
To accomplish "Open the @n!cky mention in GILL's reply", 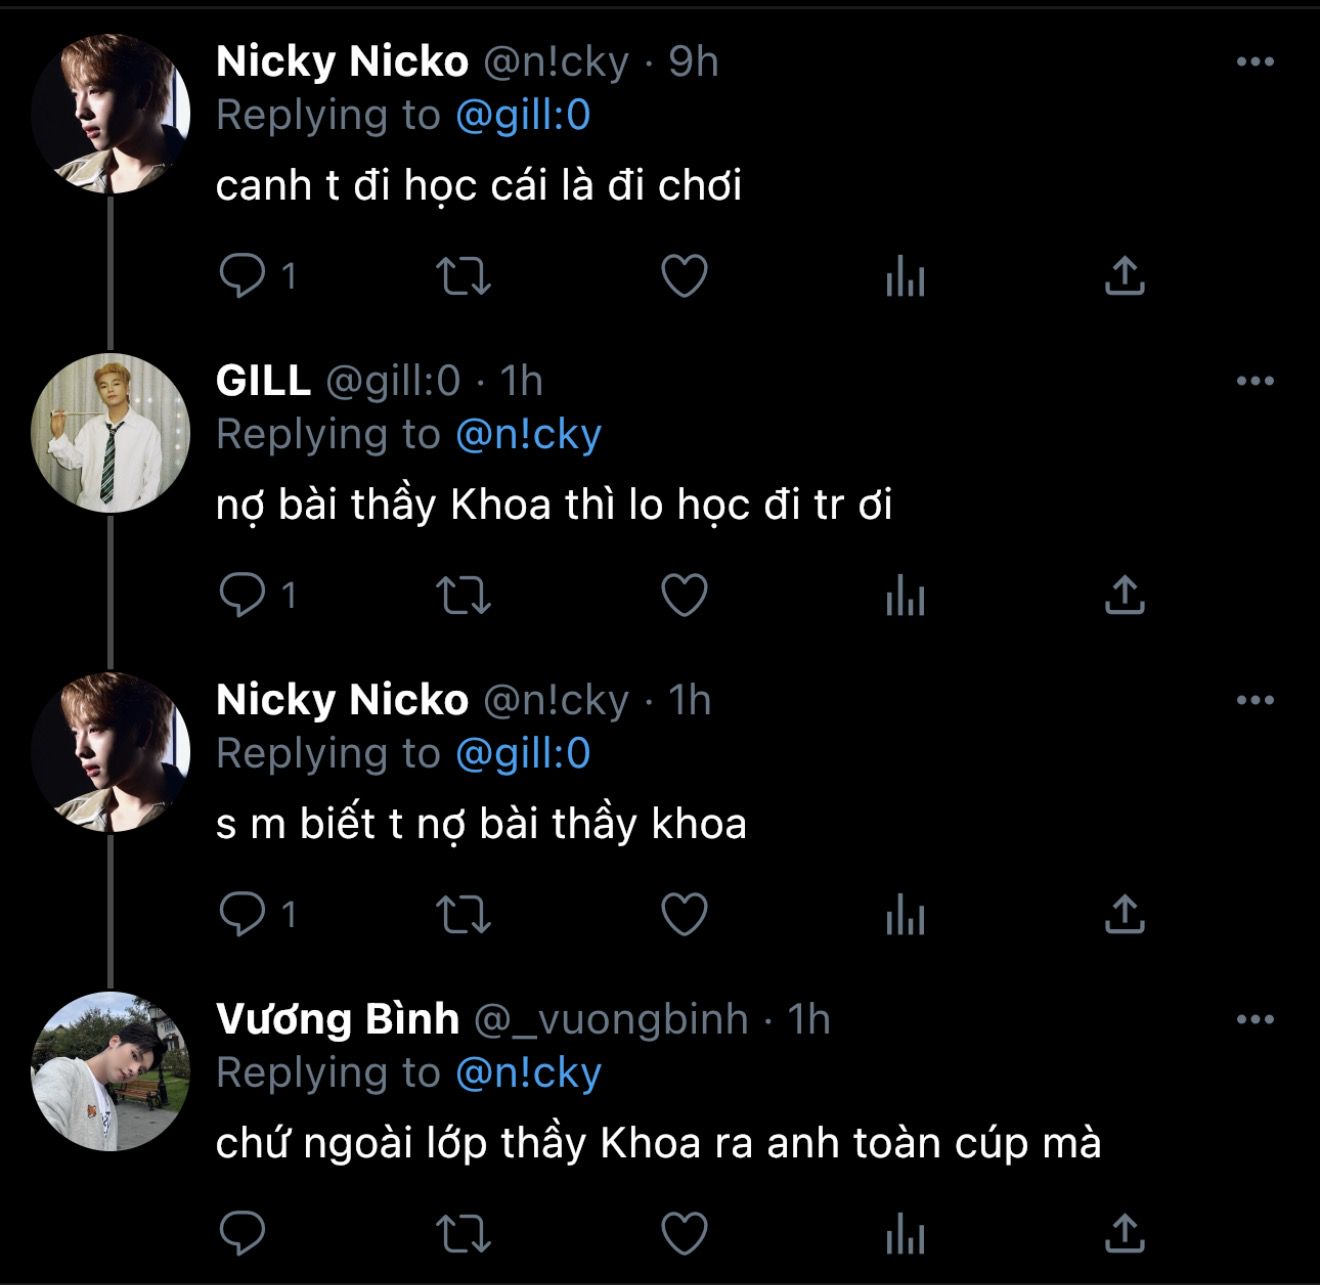I will tap(528, 435).
